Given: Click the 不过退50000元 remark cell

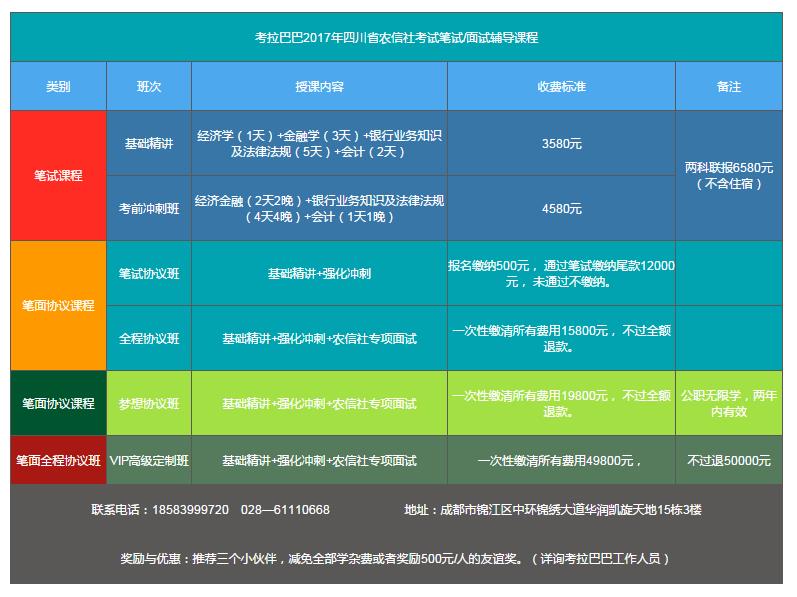Looking at the screenshot, I should click(729, 460).
